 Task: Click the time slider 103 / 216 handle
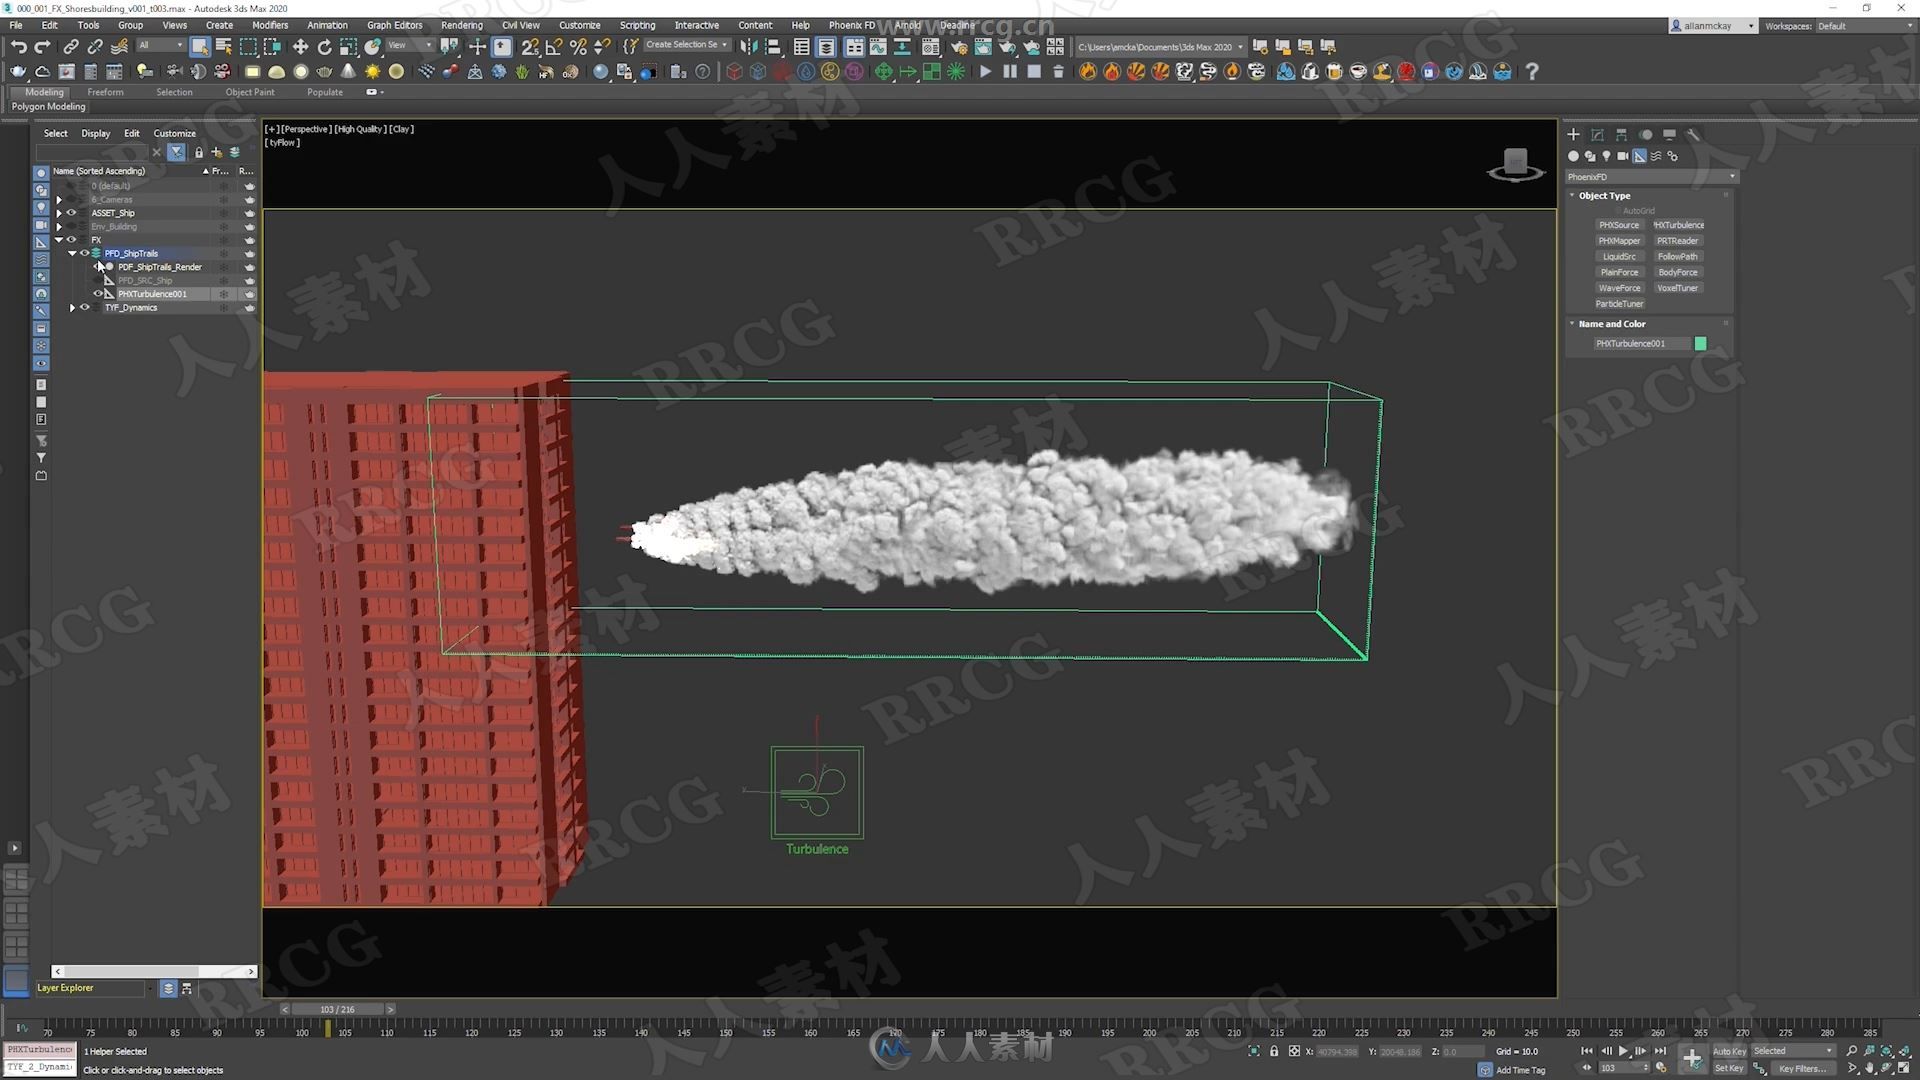[337, 1009]
